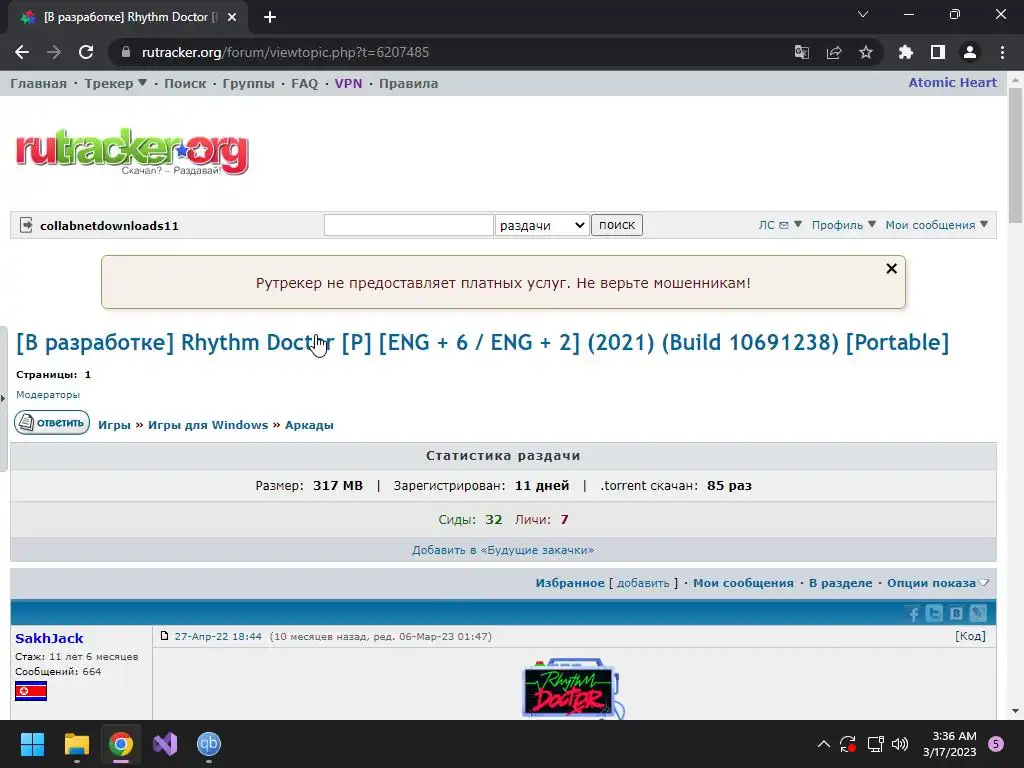Image resolution: width=1024 pixels, height=768 pixels.
Task: Click the rutracker.org logo
Action: (x=132, y=152)
